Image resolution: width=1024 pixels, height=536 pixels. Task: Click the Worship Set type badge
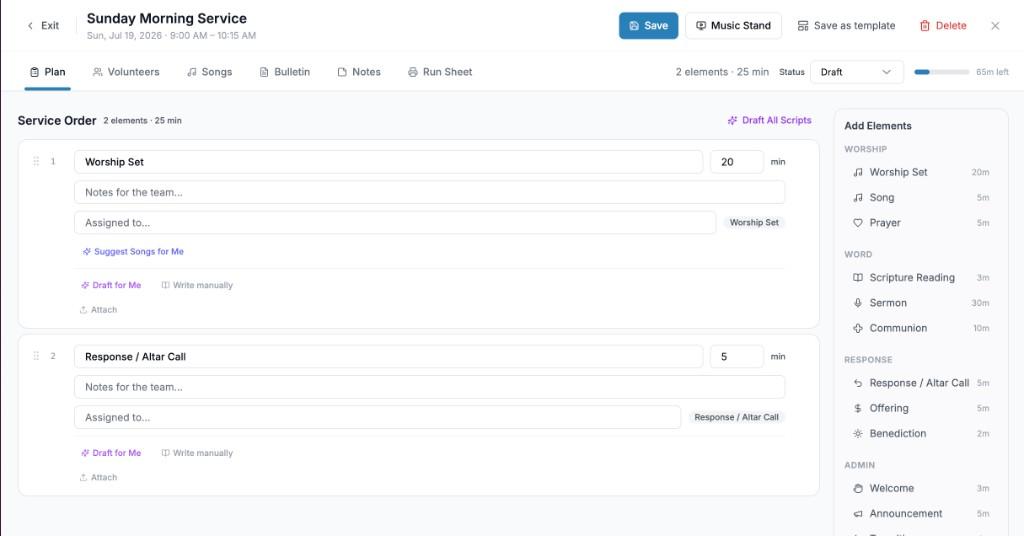coord(754,223)
